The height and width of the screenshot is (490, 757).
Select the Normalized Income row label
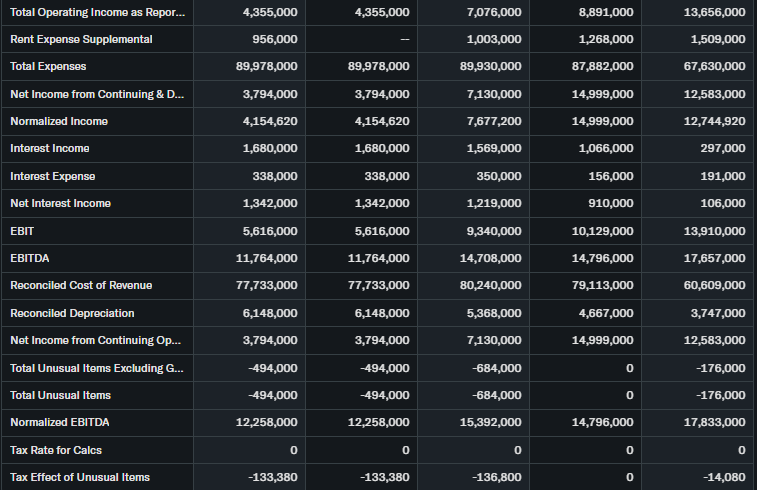click(59, 121)
